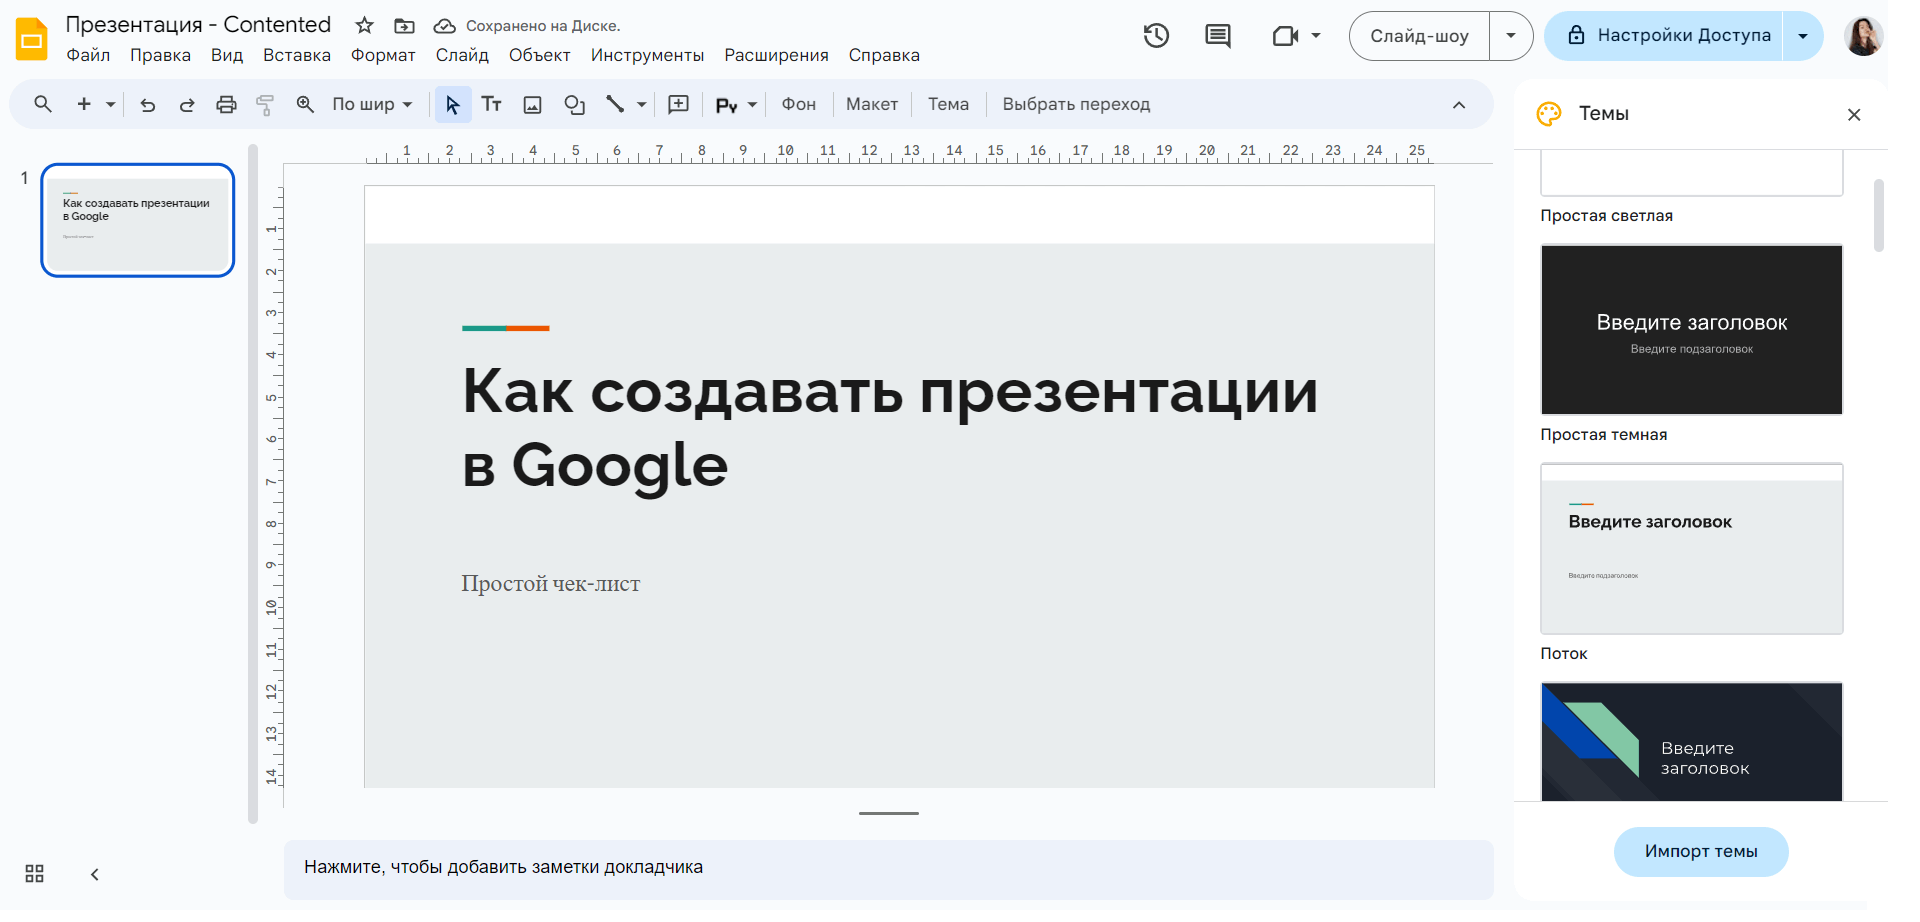Click the insert shape icon
1920x922 pixels.
574,104
